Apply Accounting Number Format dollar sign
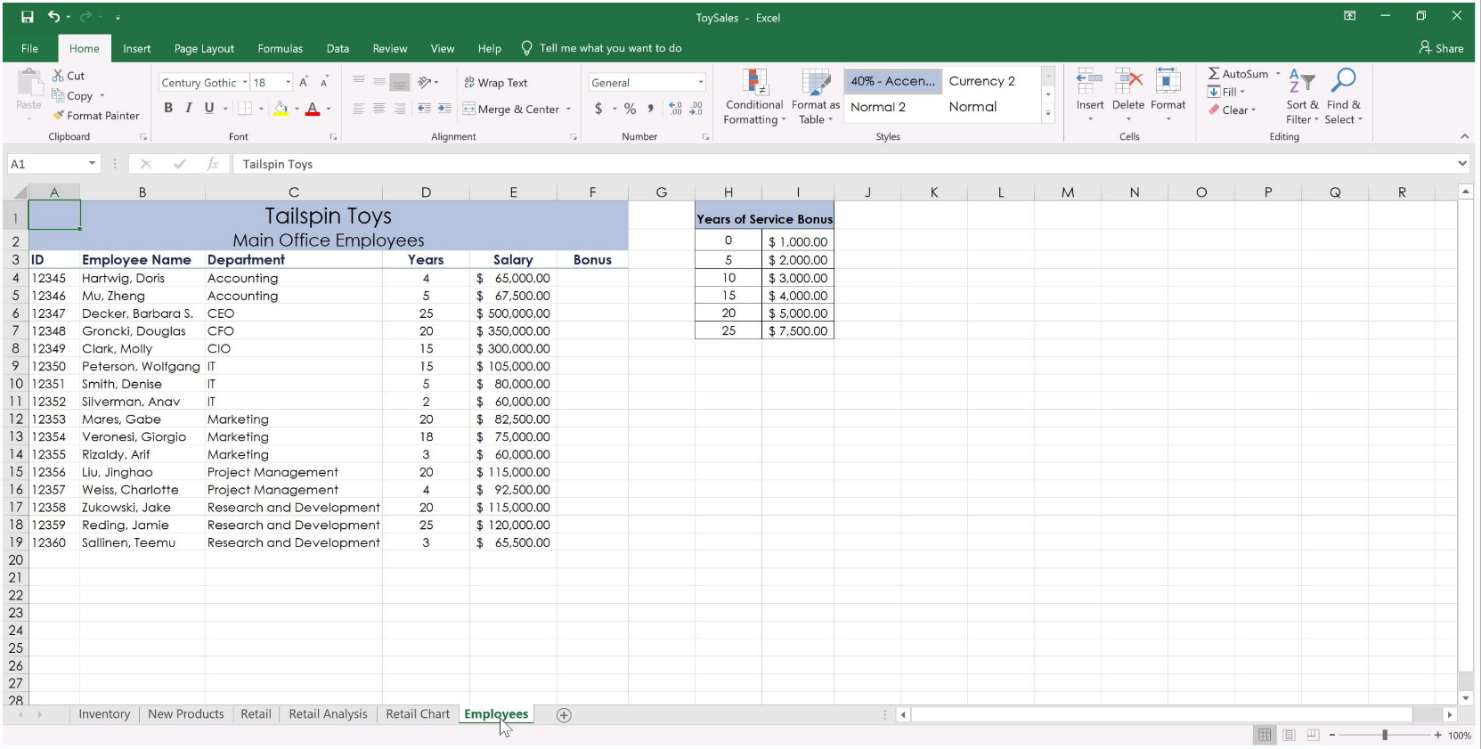 tap(598, 109)
